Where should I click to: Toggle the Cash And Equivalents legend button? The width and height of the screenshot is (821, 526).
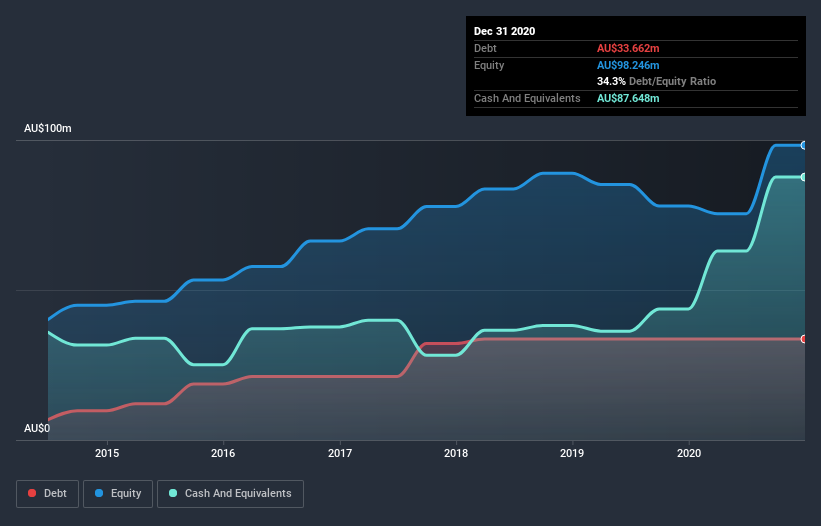[x=230, y=494]
